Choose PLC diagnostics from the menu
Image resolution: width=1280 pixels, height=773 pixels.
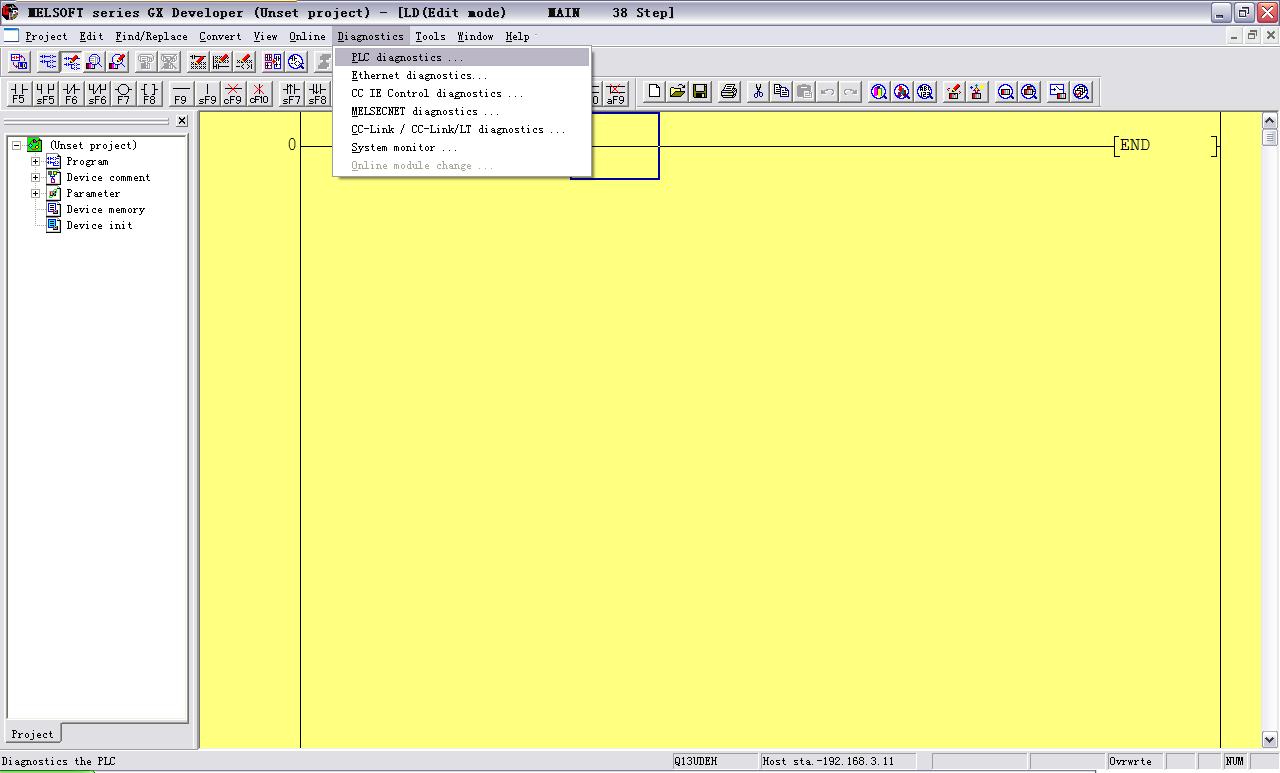pos(407,57)
